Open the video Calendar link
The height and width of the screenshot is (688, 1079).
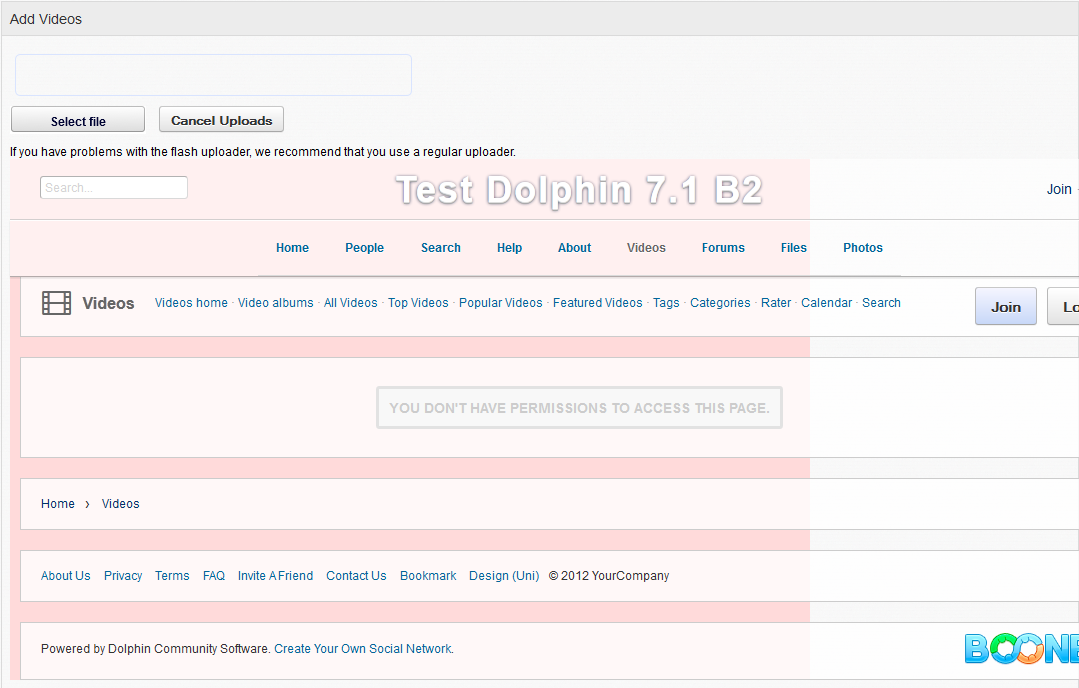826,303
